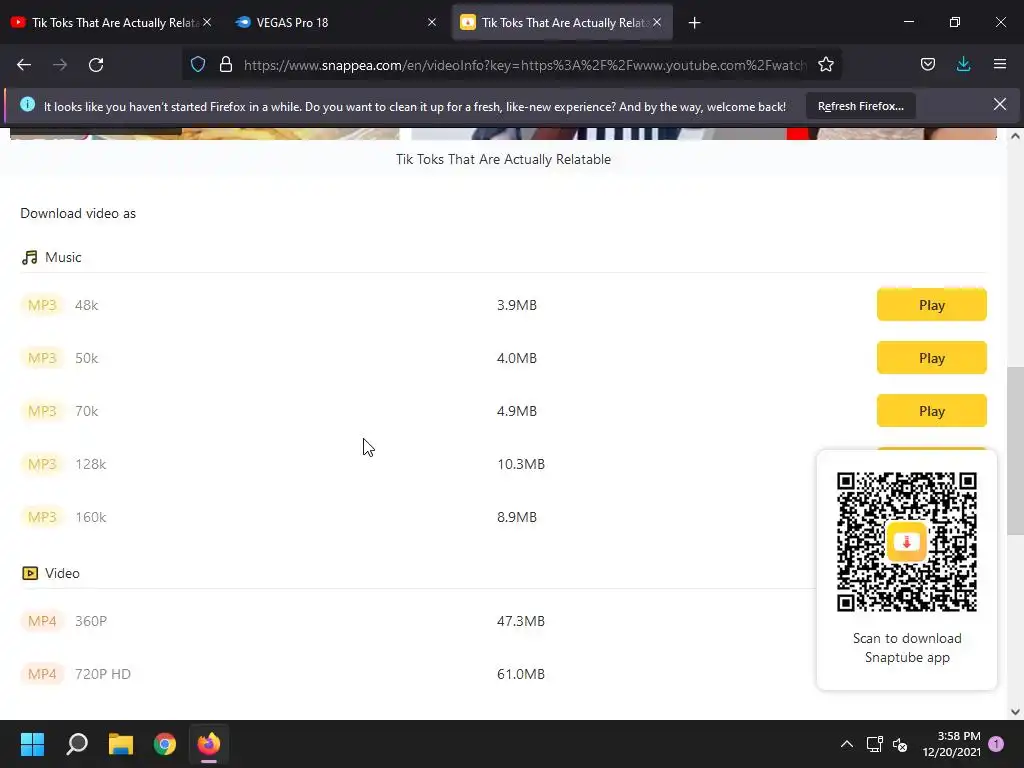Screen dimensions: 1024x768
Task: Click the MP4 badge for 360P
Action: pos(42,621)
